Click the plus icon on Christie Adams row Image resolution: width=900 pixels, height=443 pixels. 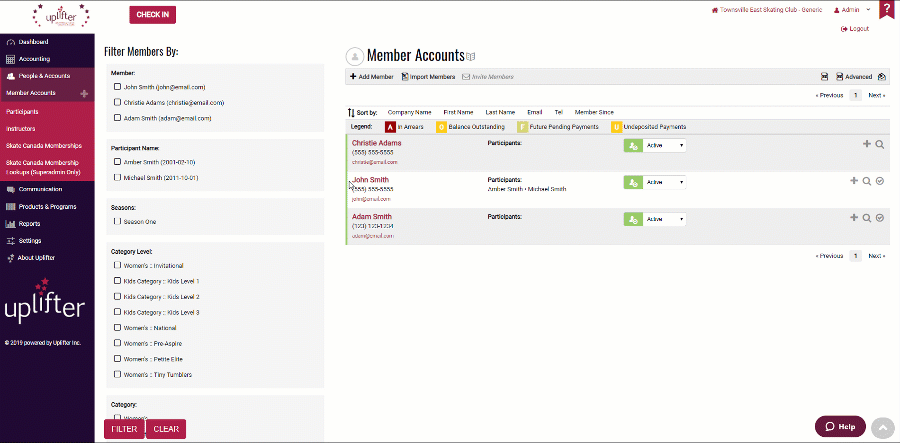pyautogui.click(x=867, y=144)
